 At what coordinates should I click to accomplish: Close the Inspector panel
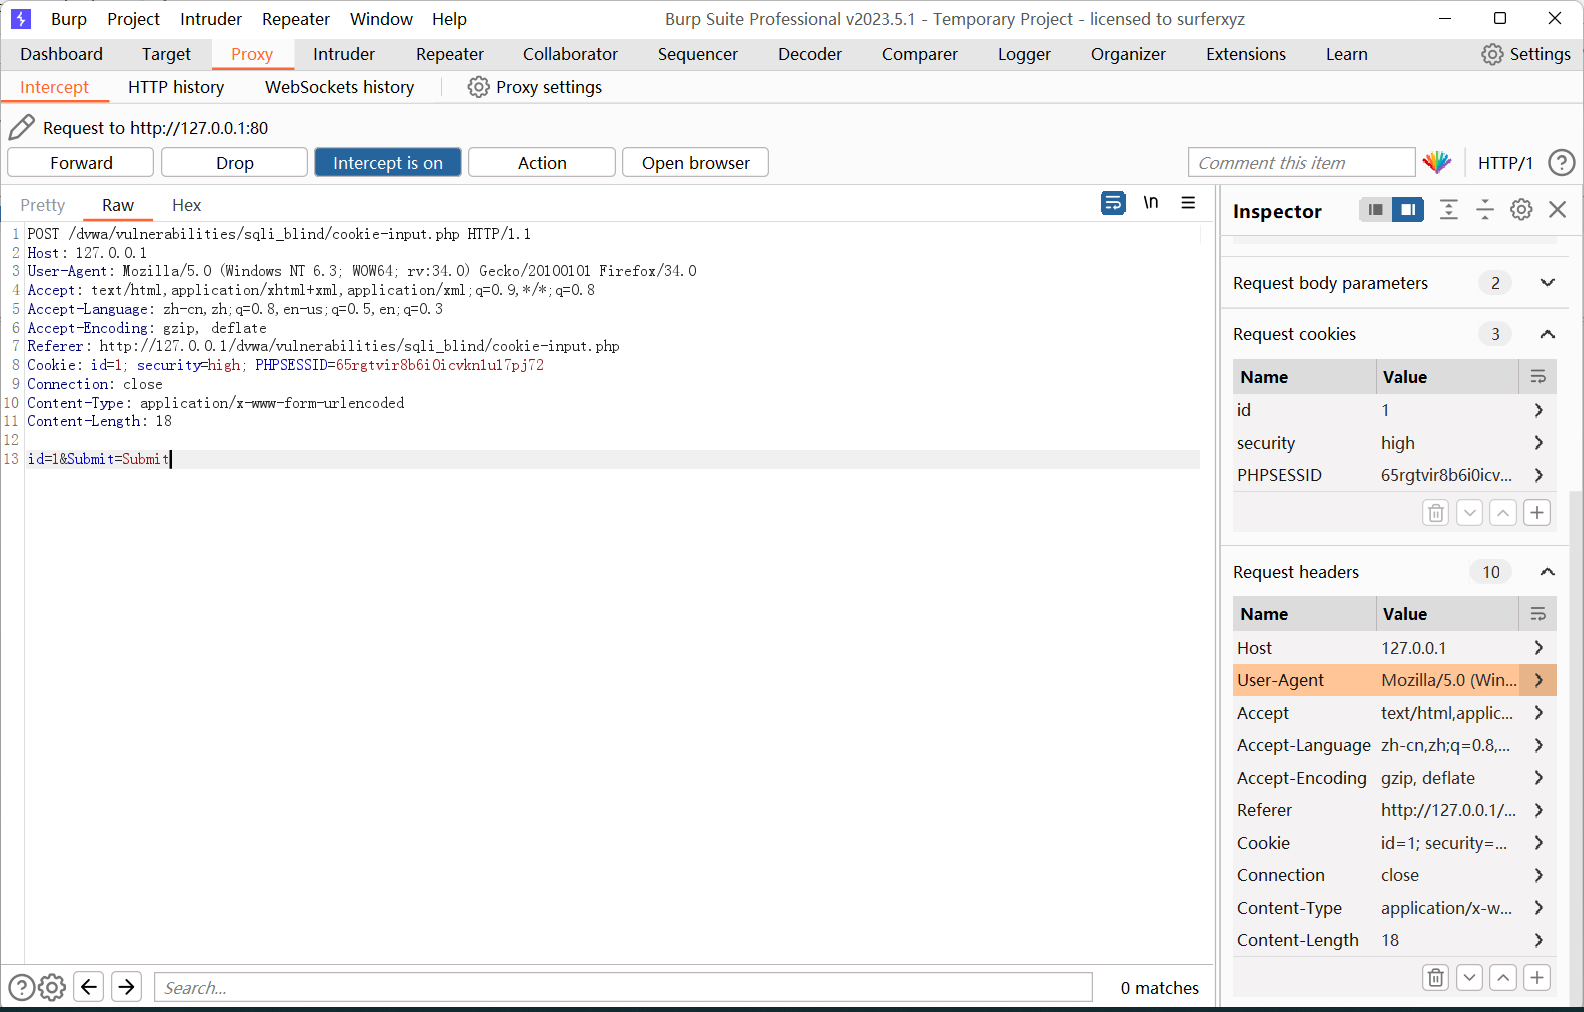(x=1557, y=210)
